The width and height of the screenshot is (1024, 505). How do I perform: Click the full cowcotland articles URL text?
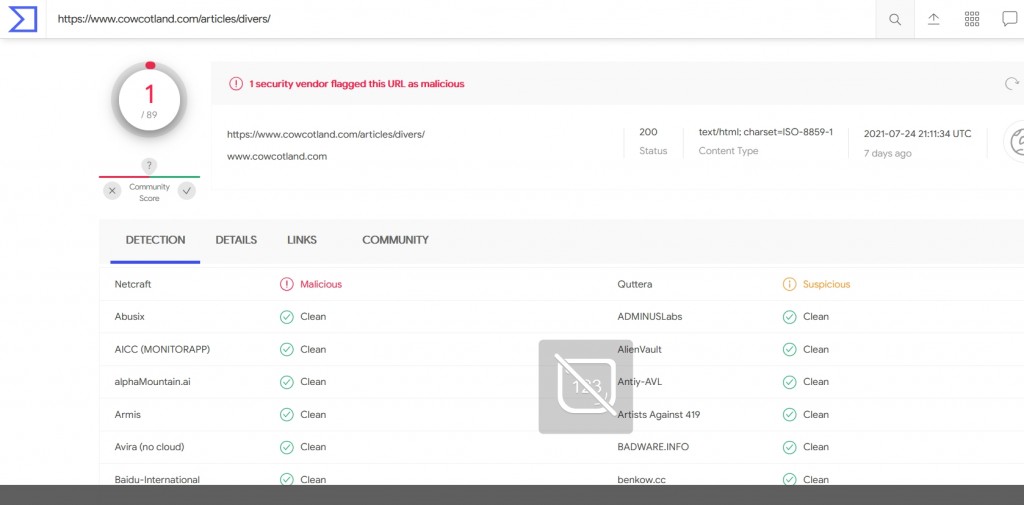326,135
